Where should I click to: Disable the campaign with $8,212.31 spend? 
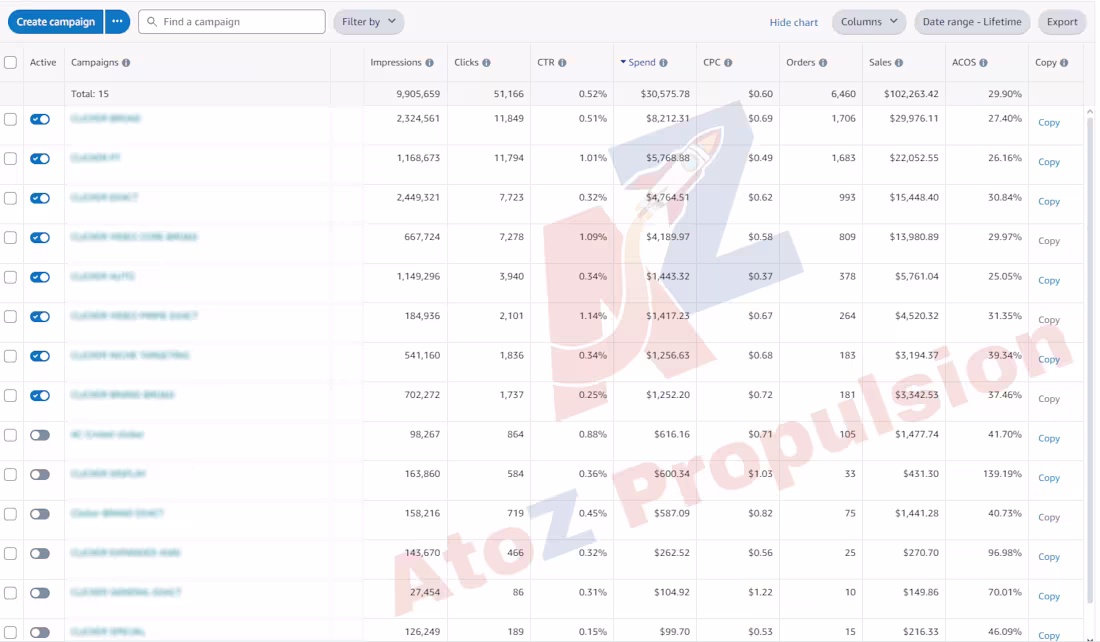click(x=40, y=119)
